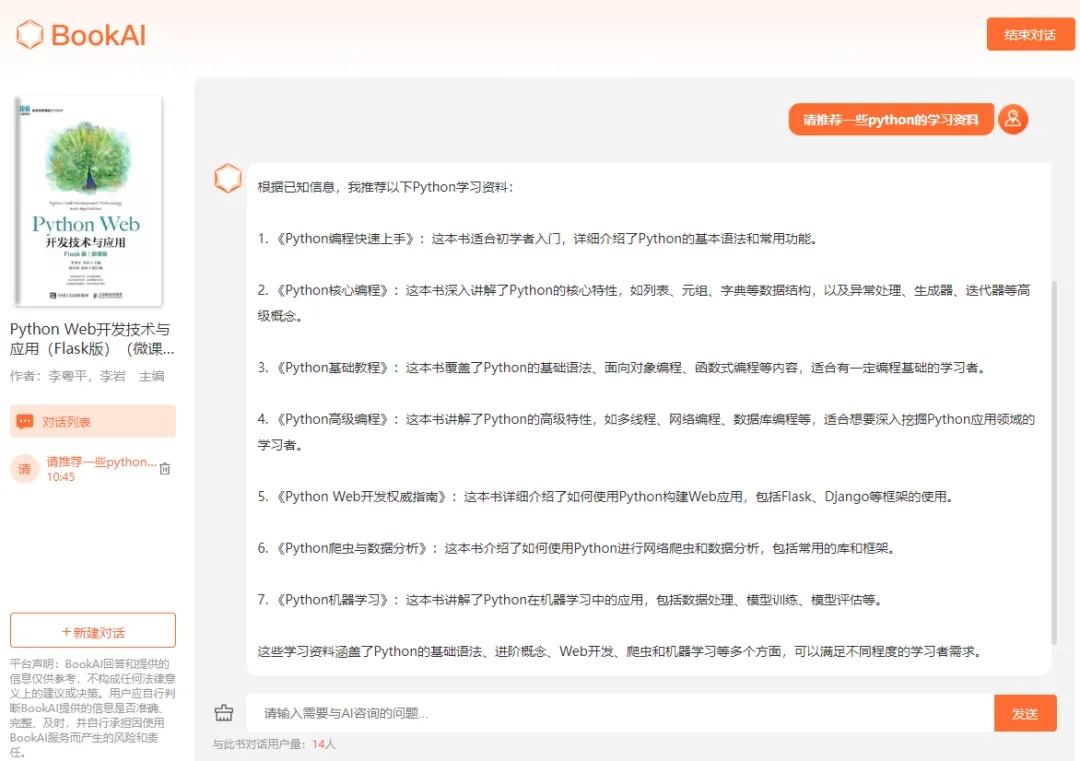Click the user avatar beside the sent message
This screenshot has height=761, width=1080.
click(x=1013, y=120)
